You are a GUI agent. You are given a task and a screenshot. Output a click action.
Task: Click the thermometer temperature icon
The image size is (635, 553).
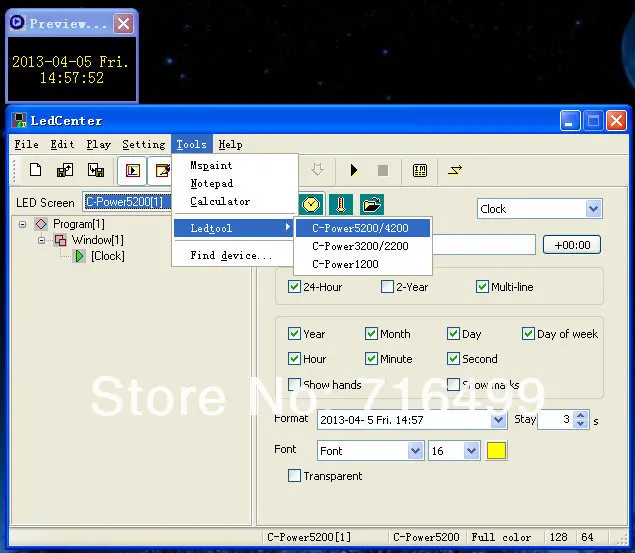click(x=341, y=204)
